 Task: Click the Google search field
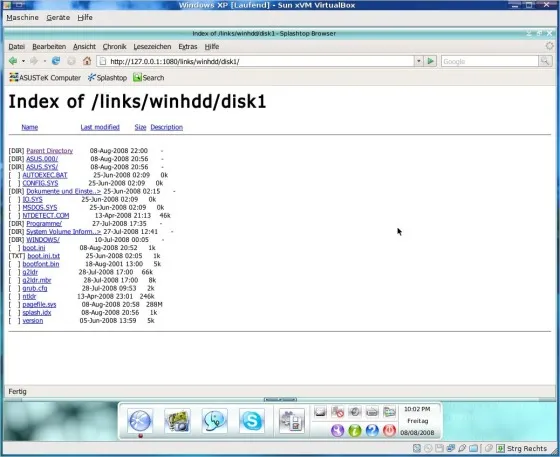[489, 61]
